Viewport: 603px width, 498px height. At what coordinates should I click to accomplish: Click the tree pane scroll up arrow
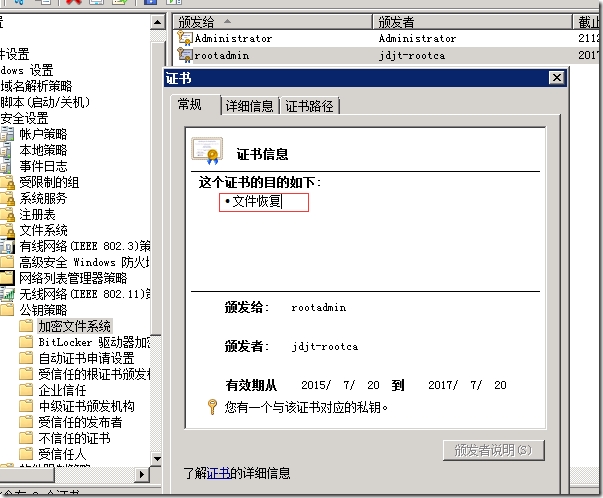(x=157, y=22)
